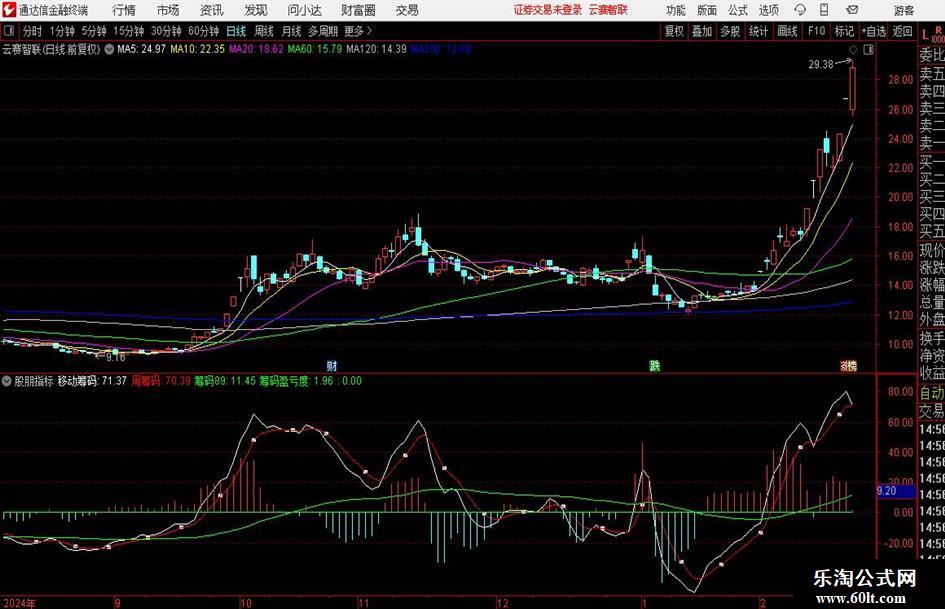Switch to the 分时 chart tab

[x=32, y=31]
